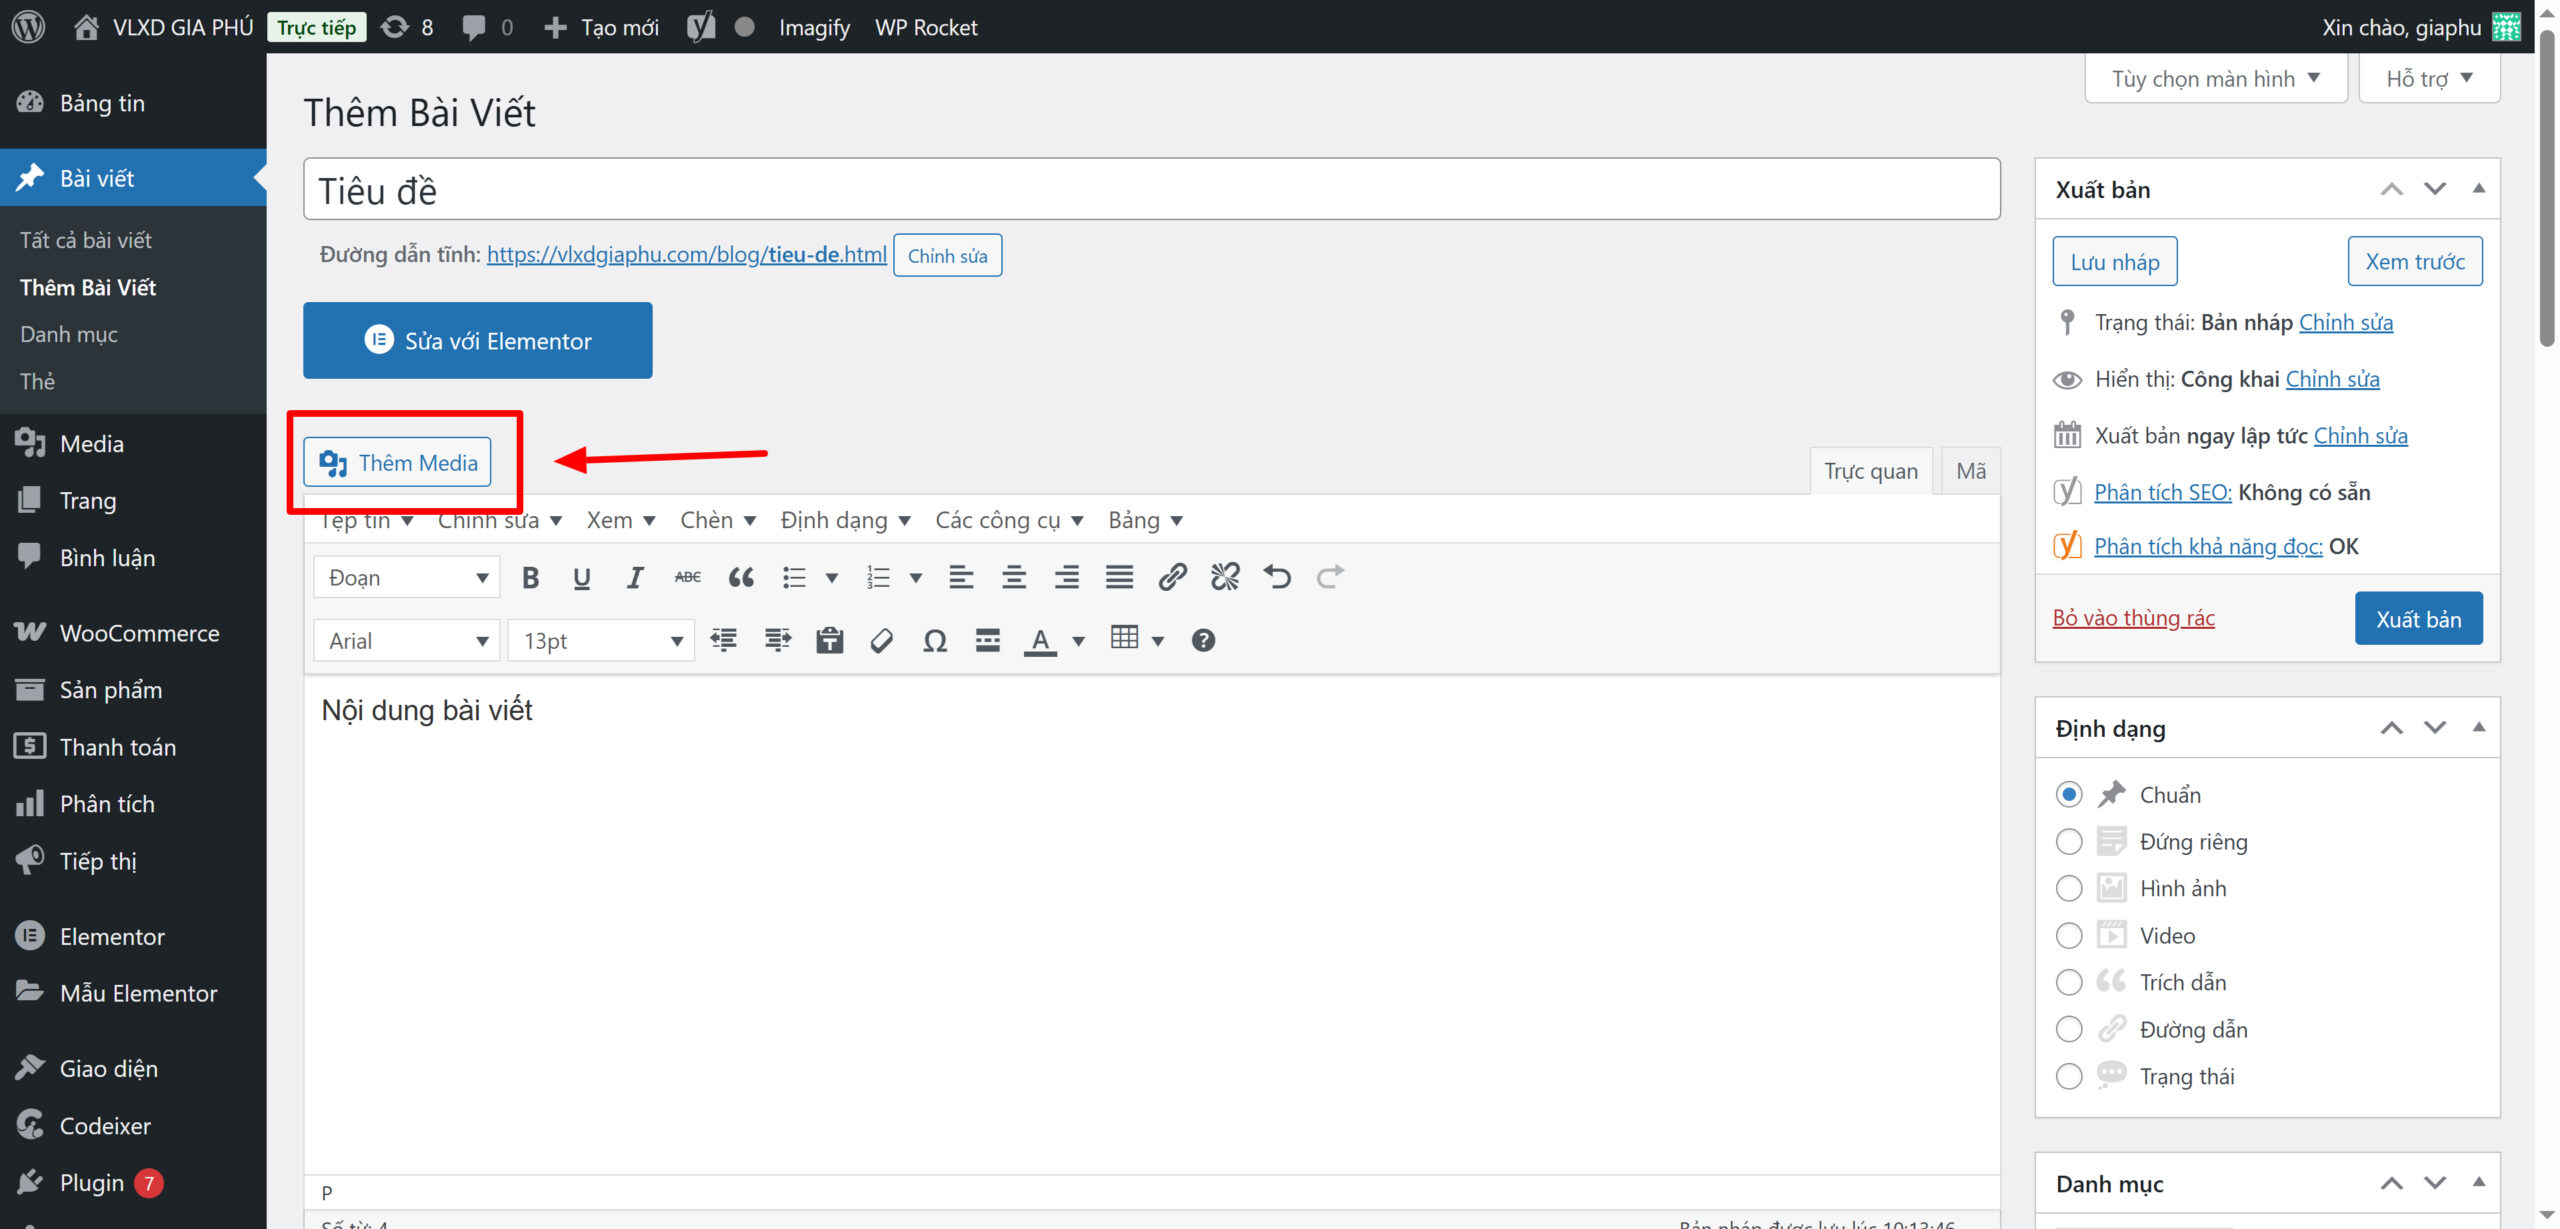This screenshot has width=2560, height=1229.
Task: Click the Tiêu đề title field
Action: (x=1150, y=190)
